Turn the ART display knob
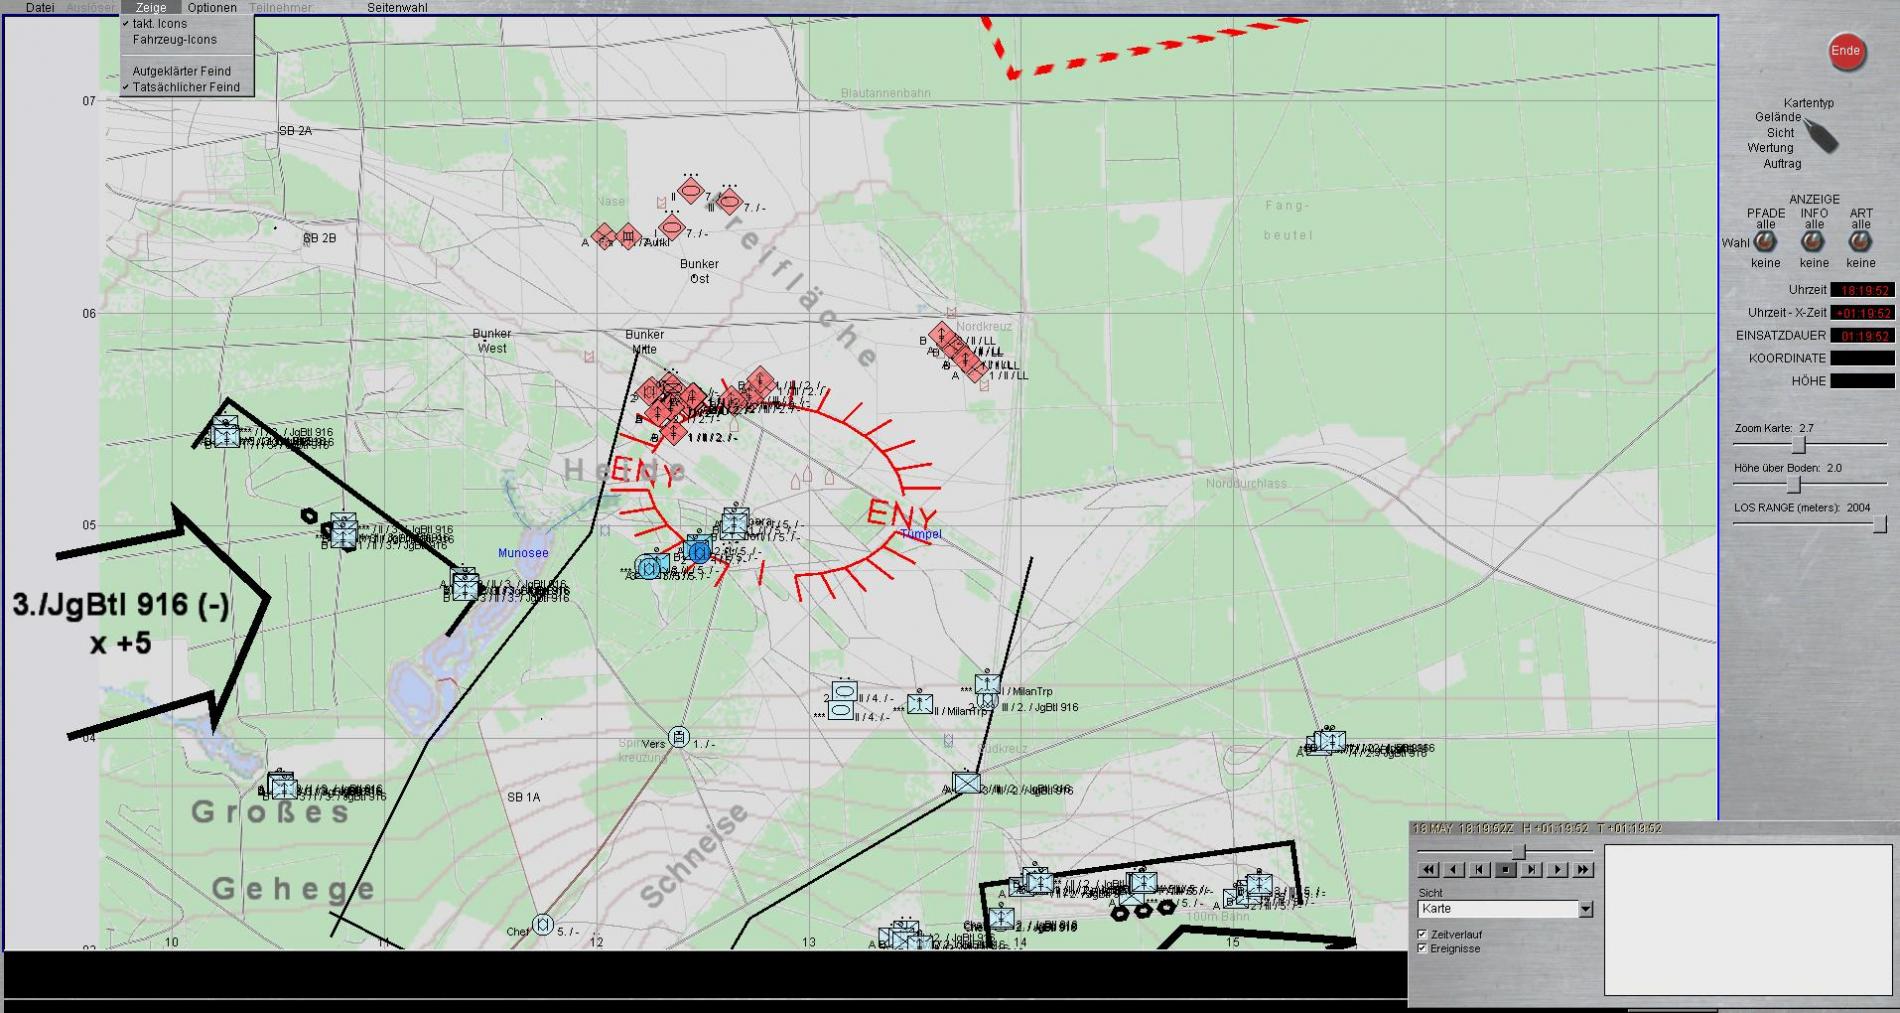Viewport: 1900px width, 1013px height. 1860,242
